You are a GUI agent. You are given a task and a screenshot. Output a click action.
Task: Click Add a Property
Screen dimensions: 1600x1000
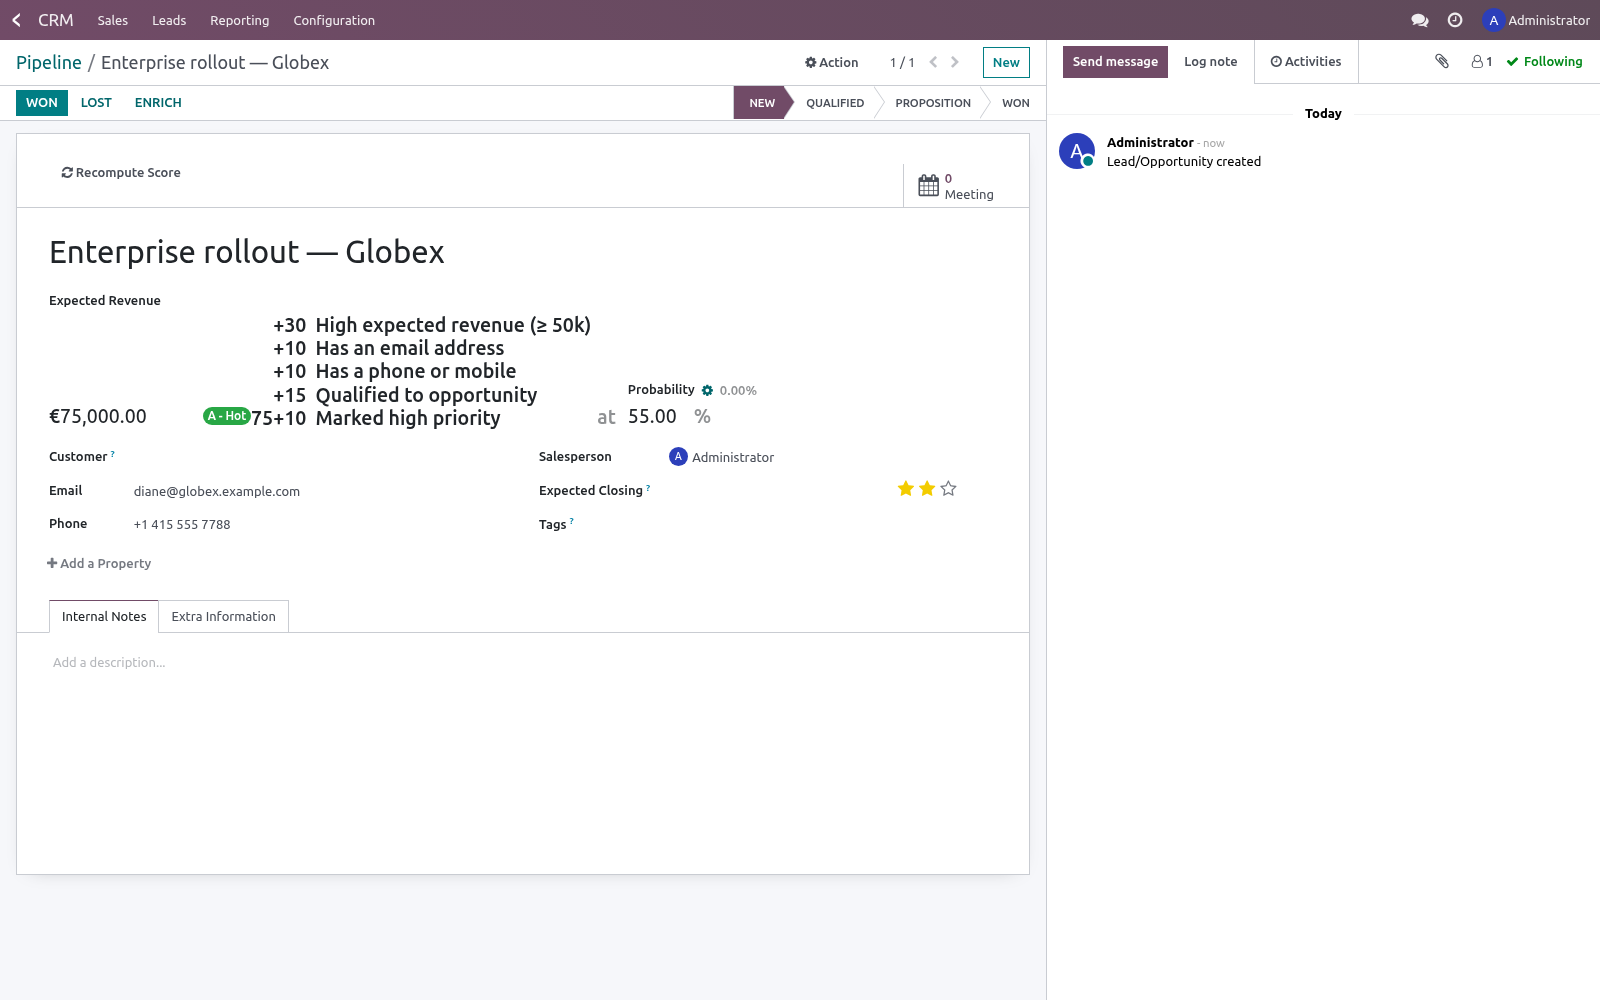coord(99,564)
